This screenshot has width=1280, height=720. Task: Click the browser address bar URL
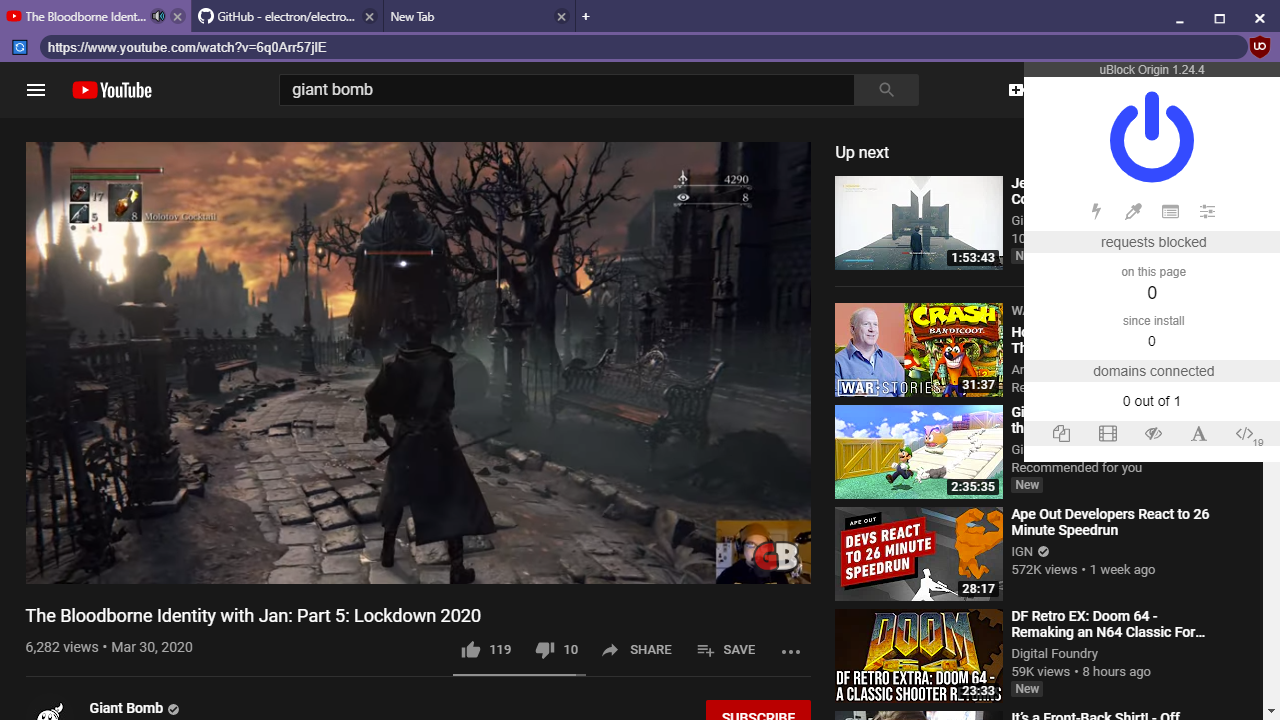pyautogui.click(x=642, y=47)
